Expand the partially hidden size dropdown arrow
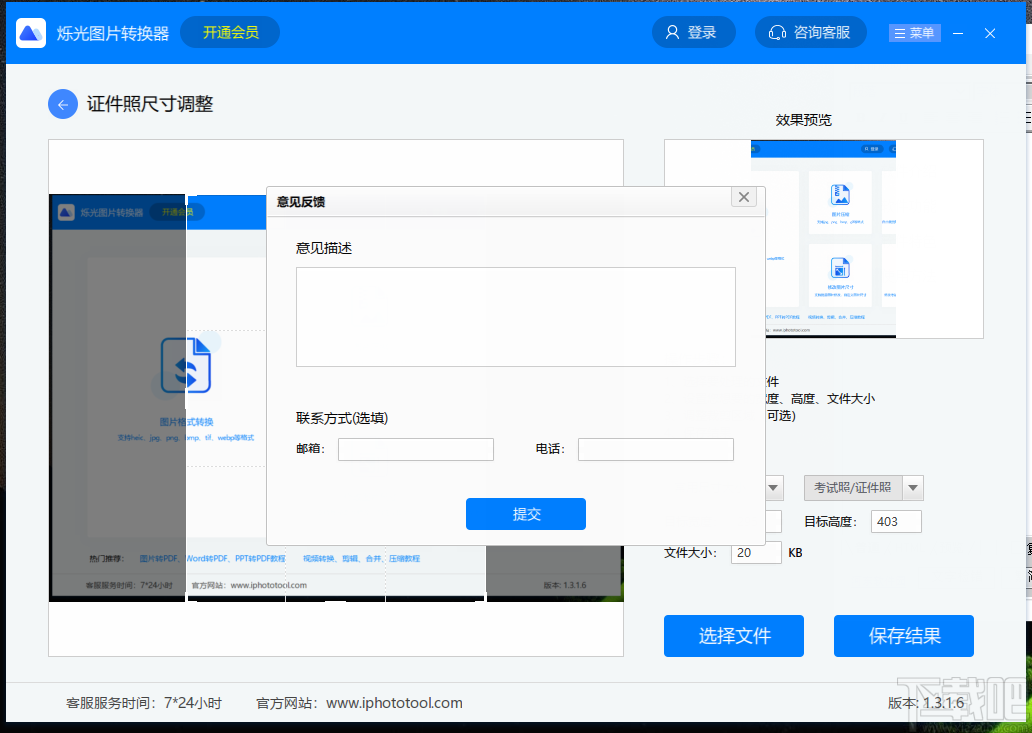Viewport: 1032px width, 733px height. [x=773, y=487]
